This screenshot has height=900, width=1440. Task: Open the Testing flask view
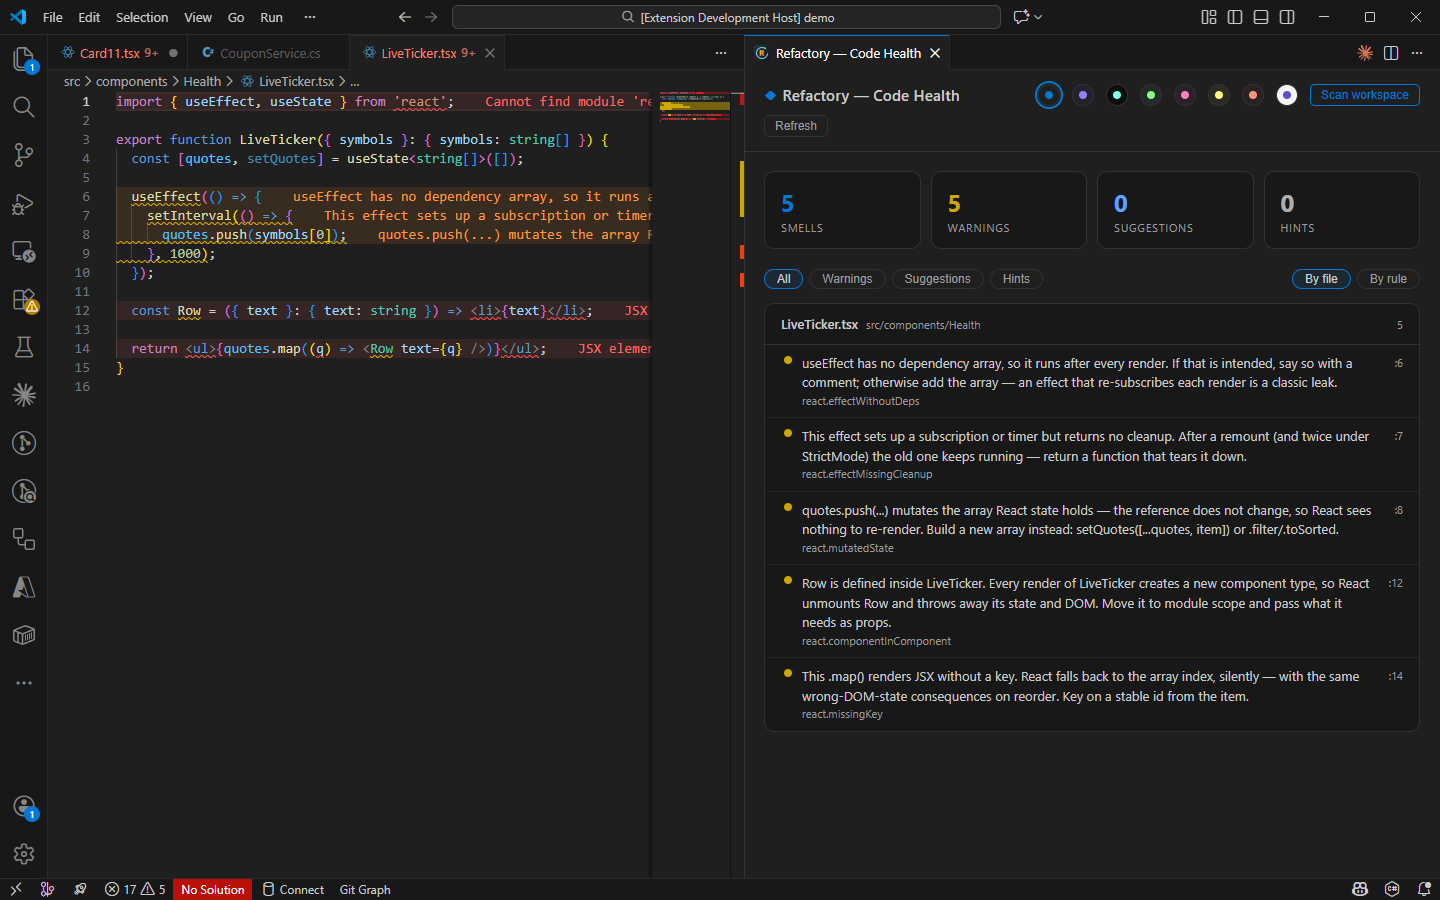(x=24, y=347)
